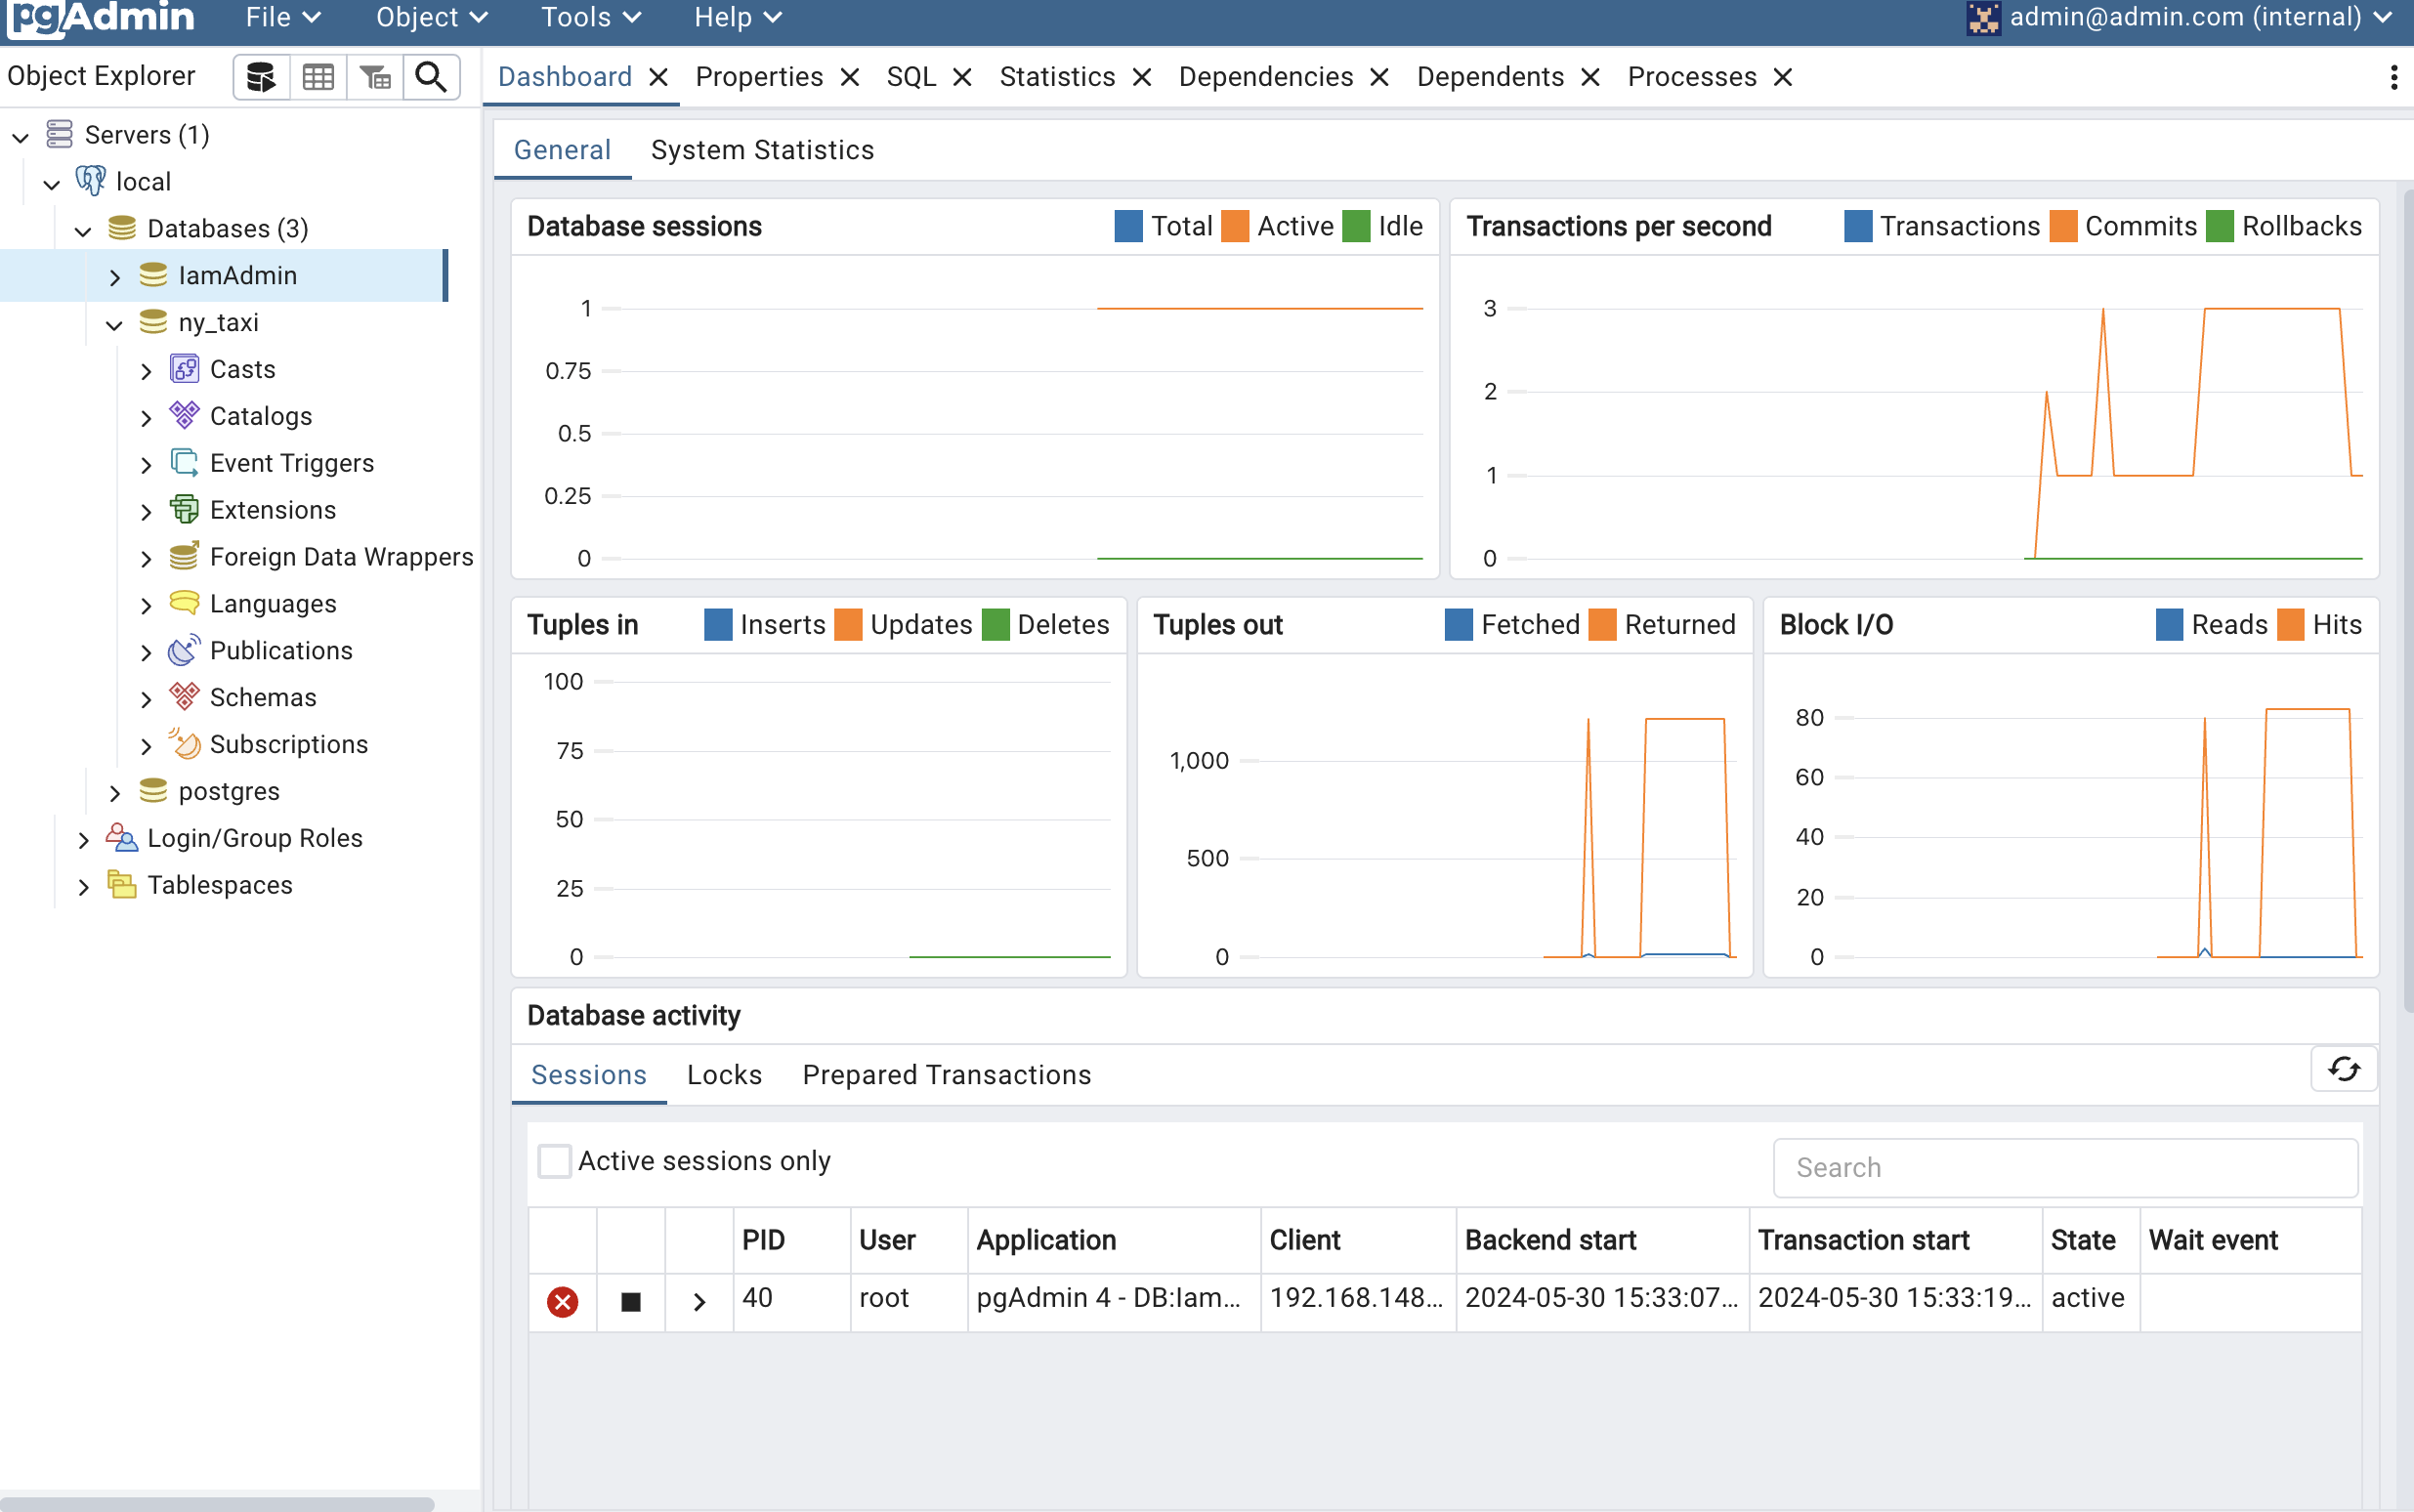Collapse the ny_taxi database node
2414x1512 pixels.
114,325
